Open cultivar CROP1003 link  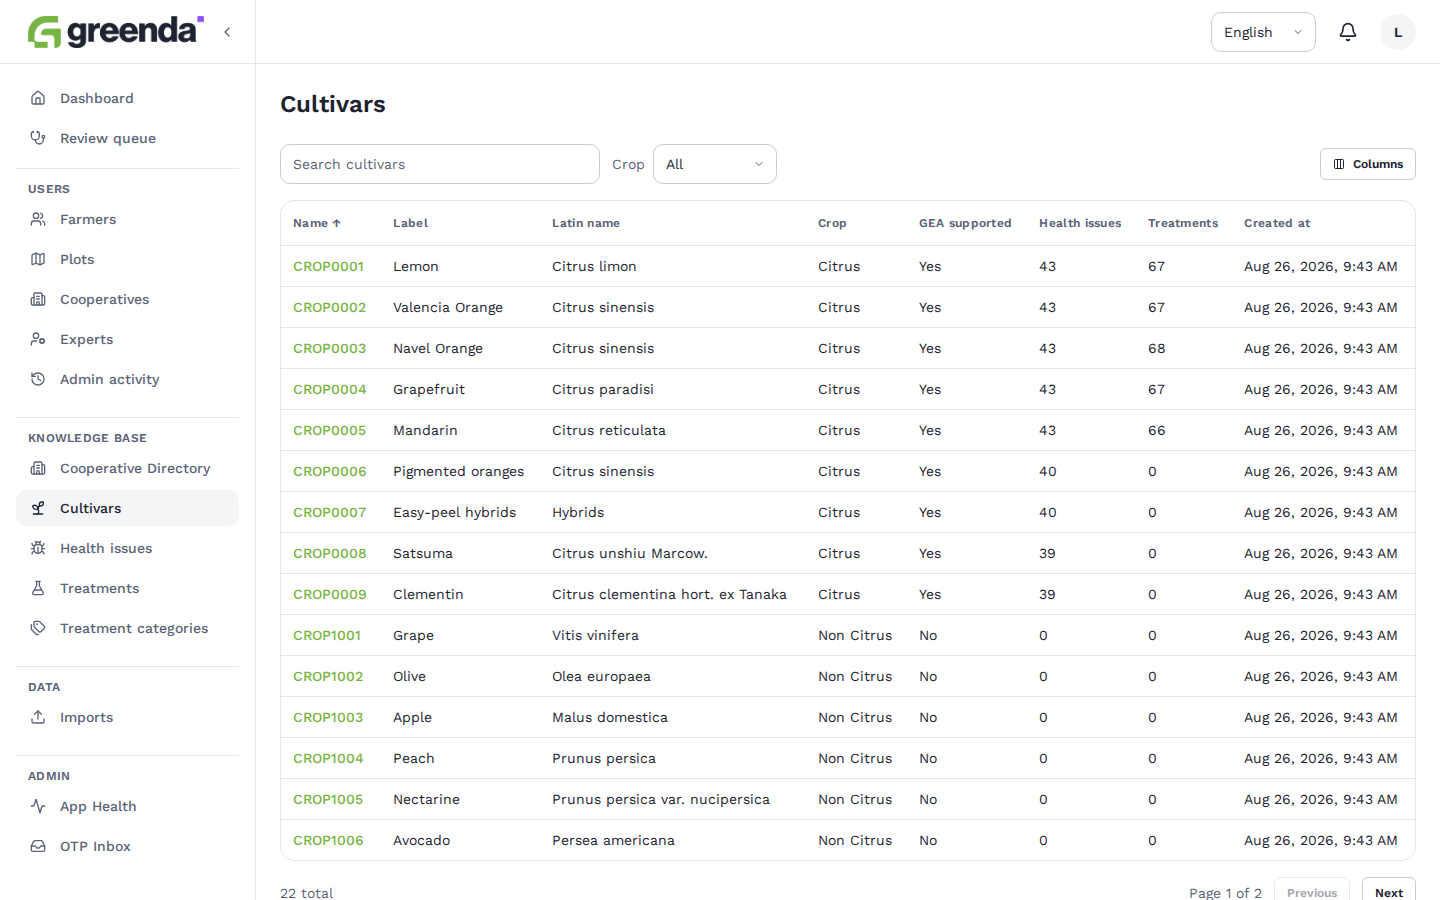point(328,717)
